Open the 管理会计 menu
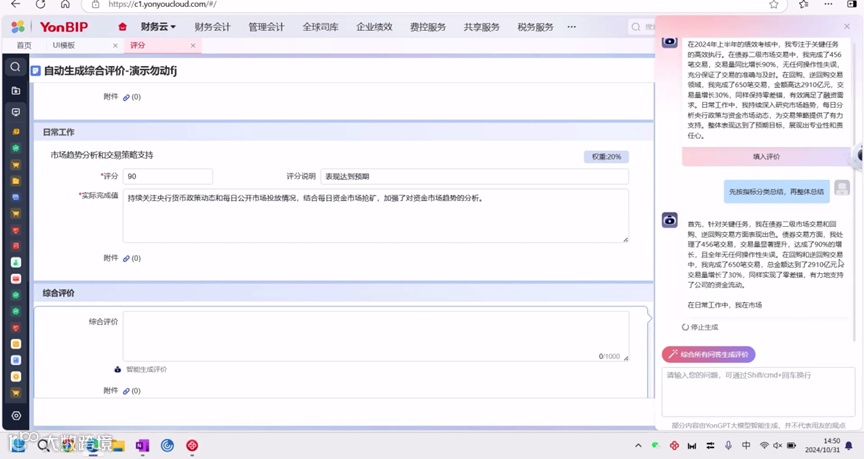864x459 pixels. (266, 26)
